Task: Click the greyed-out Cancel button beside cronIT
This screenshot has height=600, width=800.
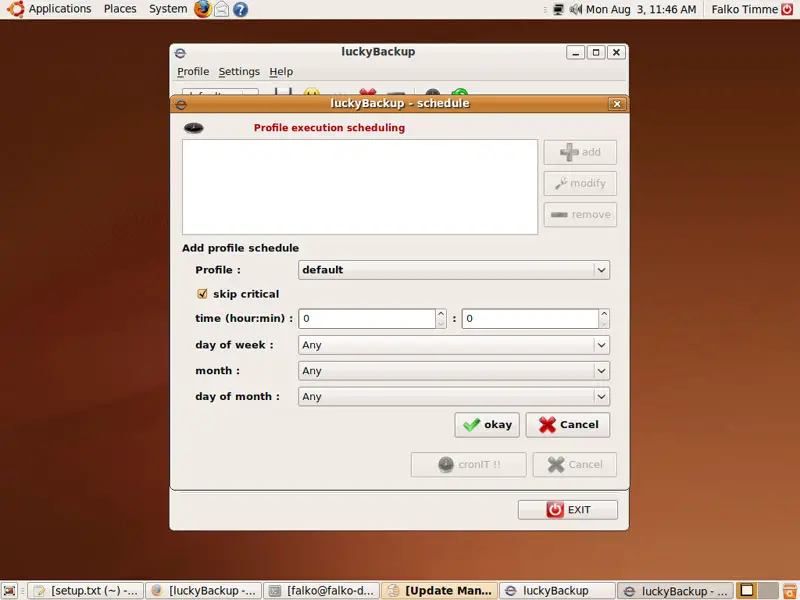Action: coord(574,465)
